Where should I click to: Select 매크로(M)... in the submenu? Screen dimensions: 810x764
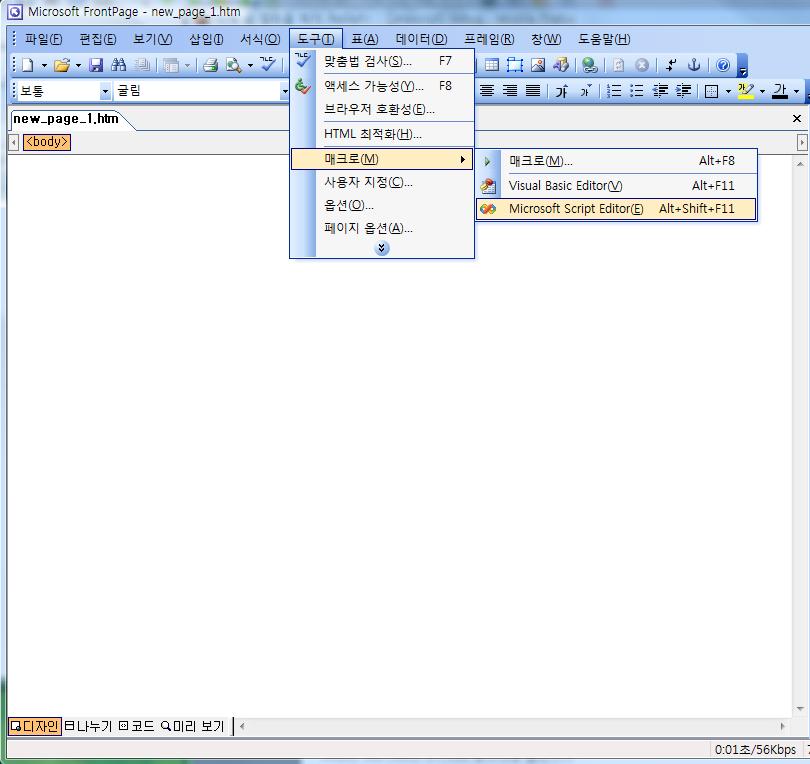(x=616, y=161)
